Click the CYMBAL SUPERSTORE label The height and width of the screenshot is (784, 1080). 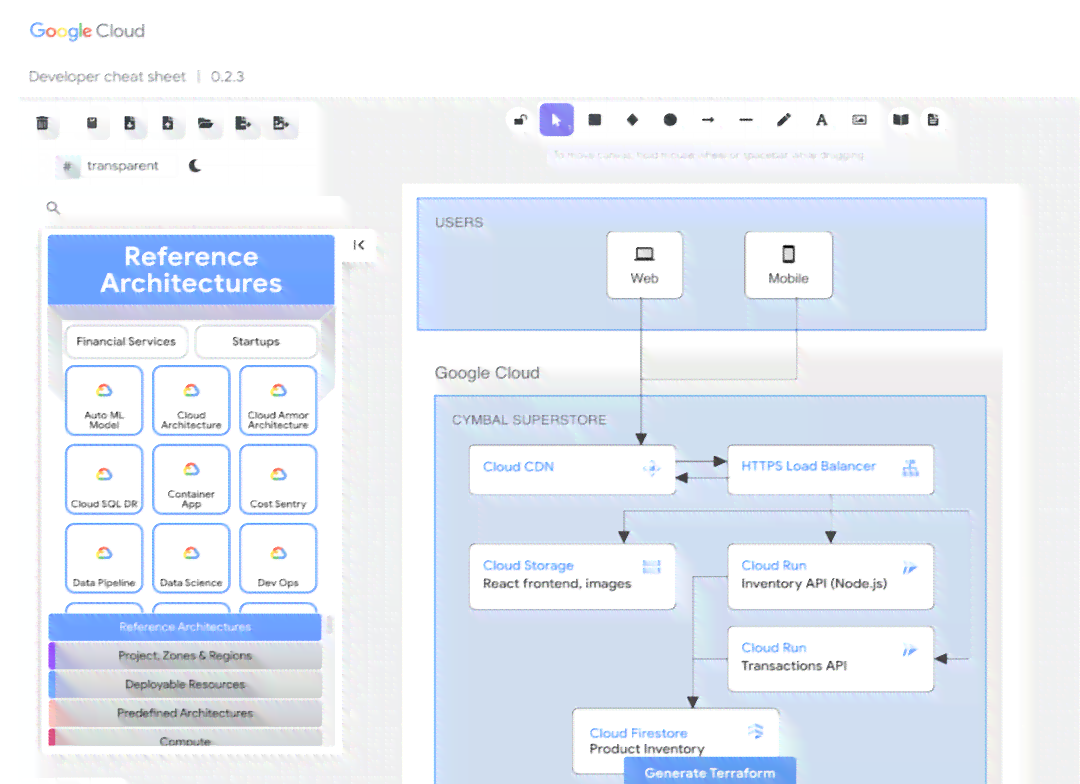529,420
